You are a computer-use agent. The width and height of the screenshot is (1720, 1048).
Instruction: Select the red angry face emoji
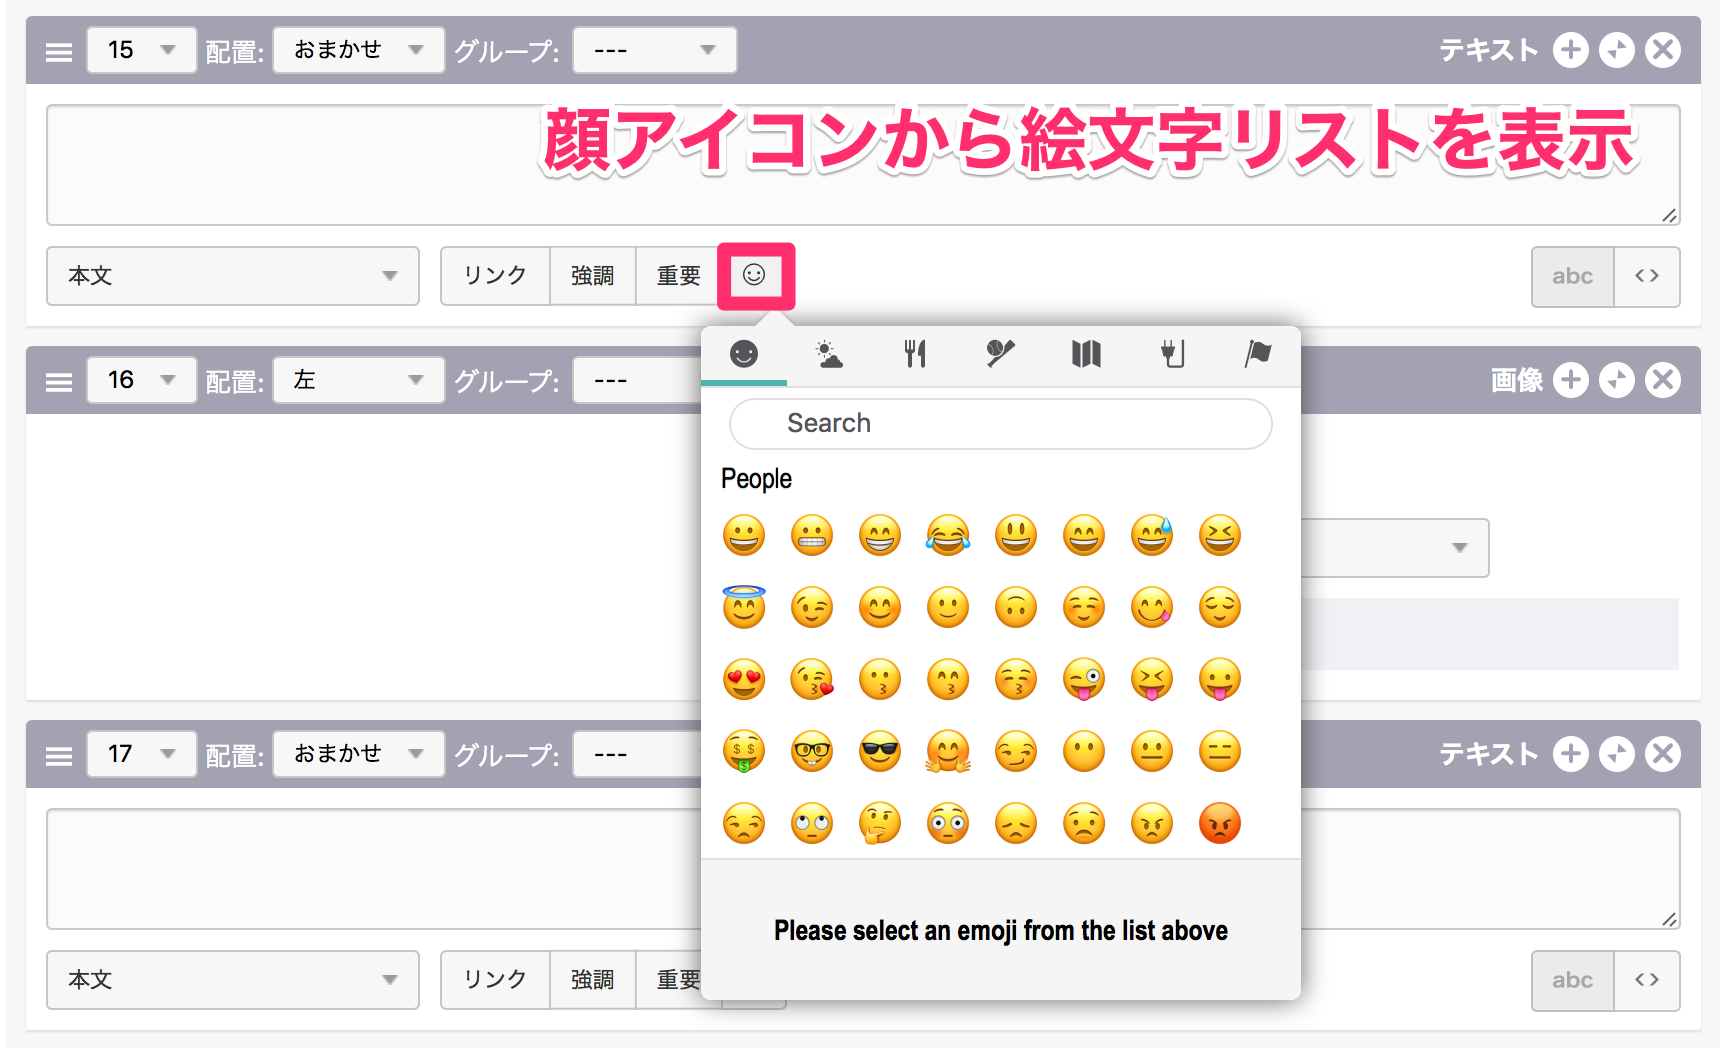[1220, 824]
